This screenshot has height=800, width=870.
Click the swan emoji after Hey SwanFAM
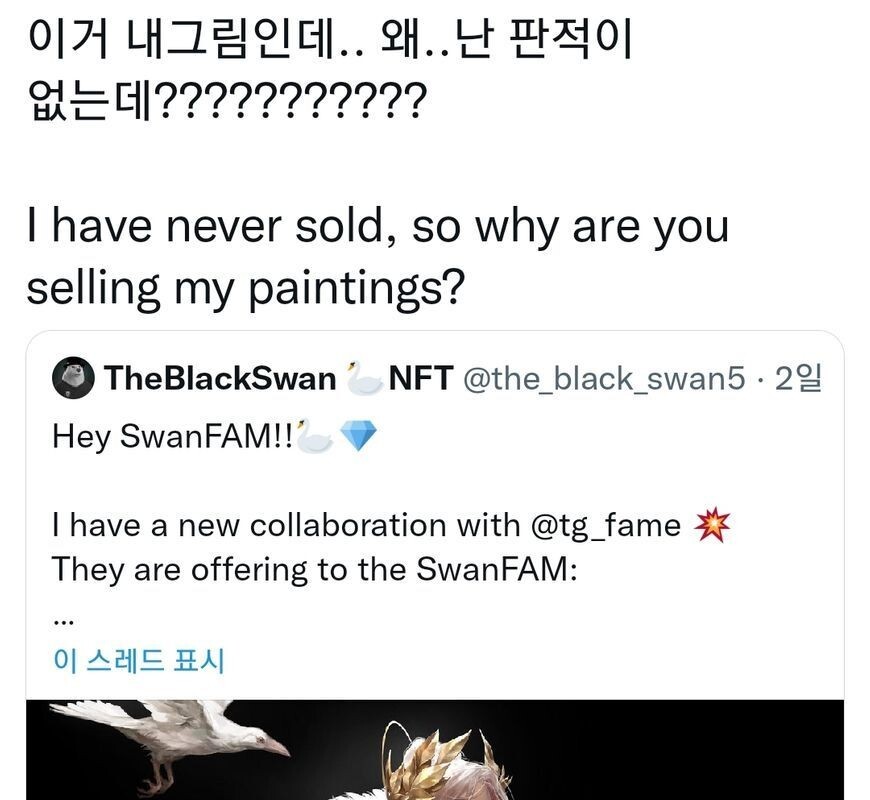click(314, 436)
